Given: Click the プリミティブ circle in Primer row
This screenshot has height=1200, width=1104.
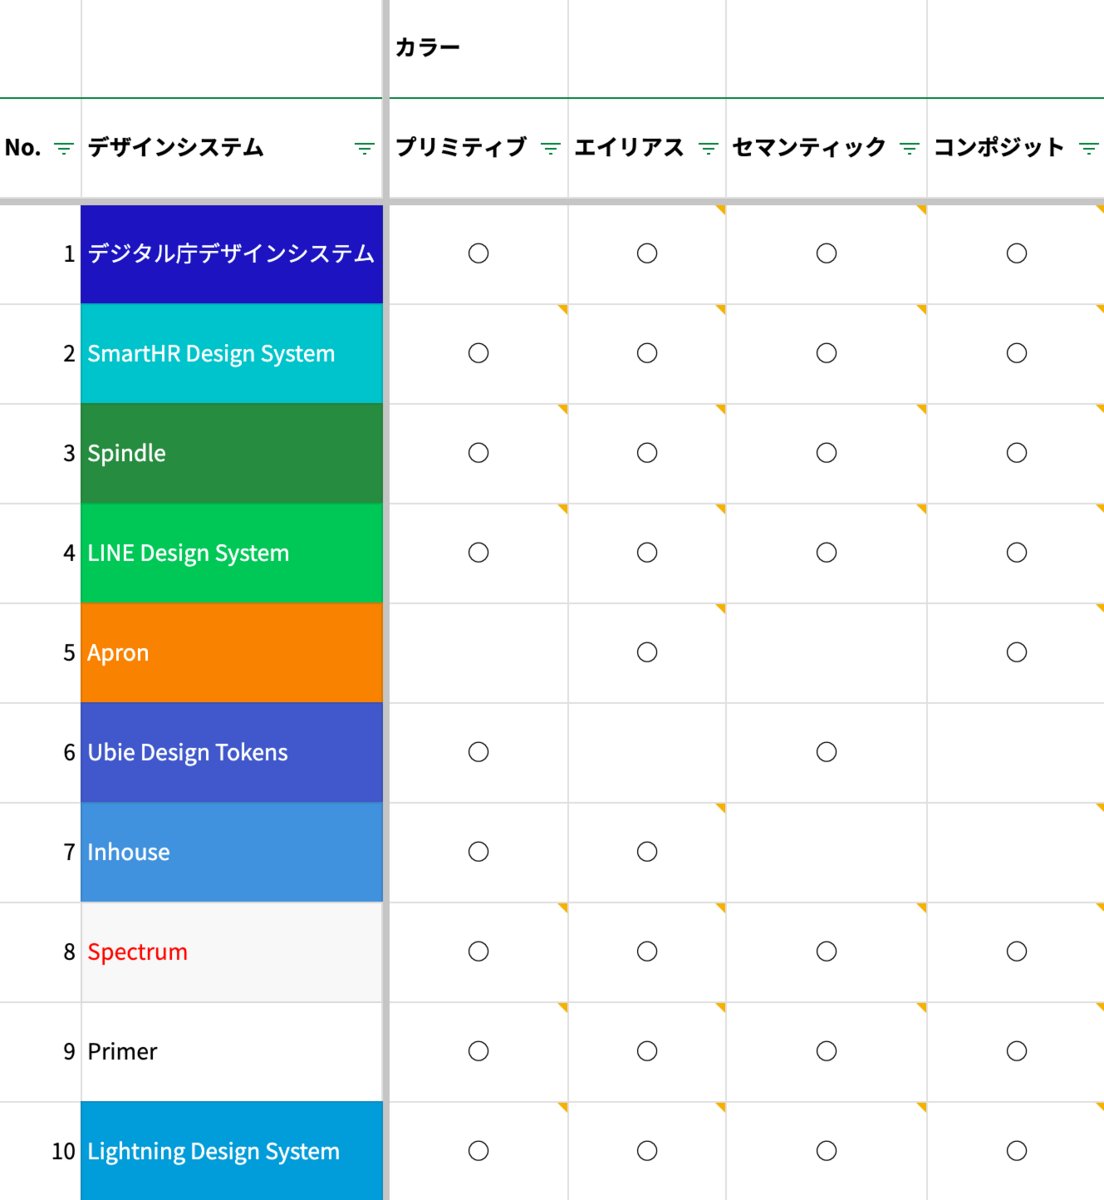Looking at the screenshot, I should tap(479, 1051).
